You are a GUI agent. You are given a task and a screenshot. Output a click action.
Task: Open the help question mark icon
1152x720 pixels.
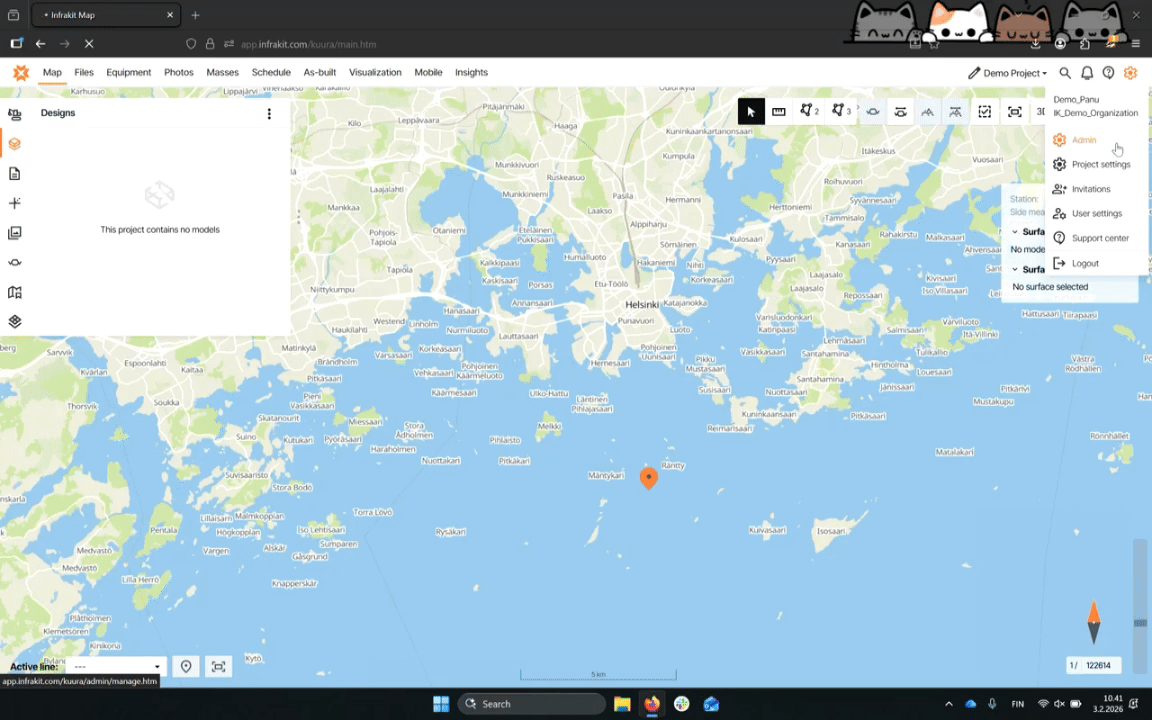pyautogui.click(x=1108, y=73)
